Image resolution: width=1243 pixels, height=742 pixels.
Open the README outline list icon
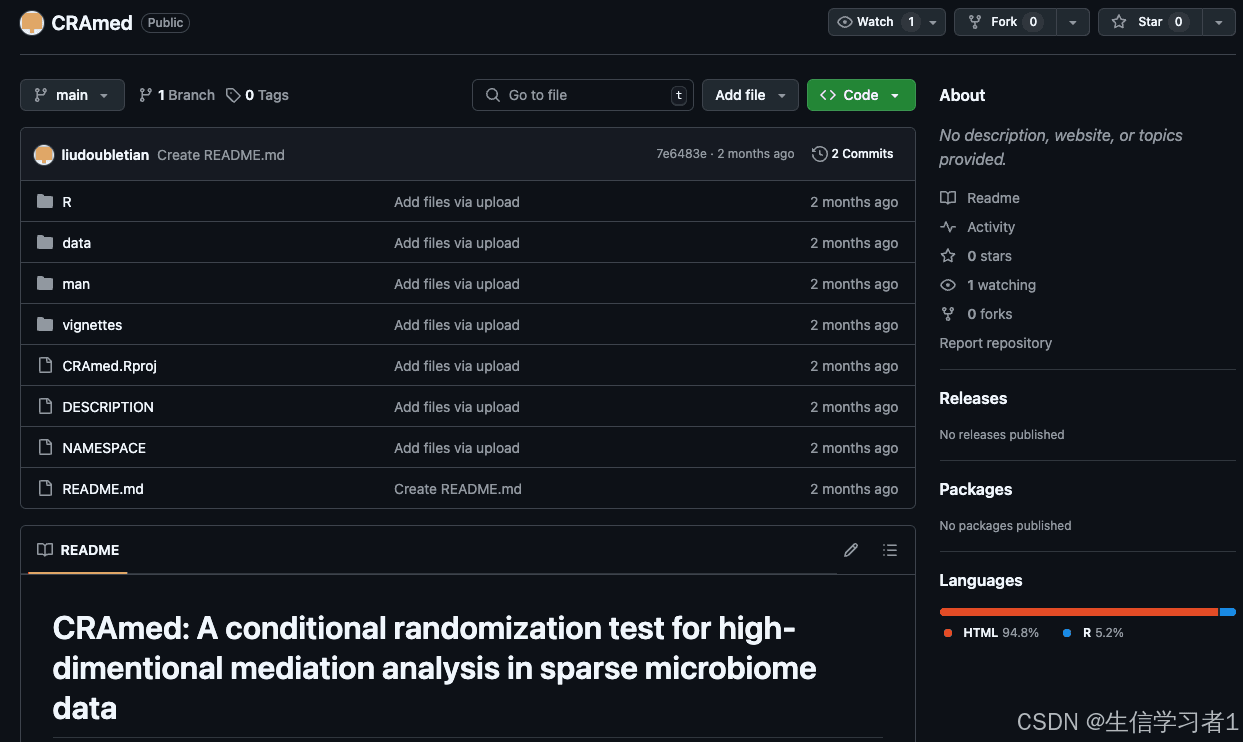(x=890, y=550)
